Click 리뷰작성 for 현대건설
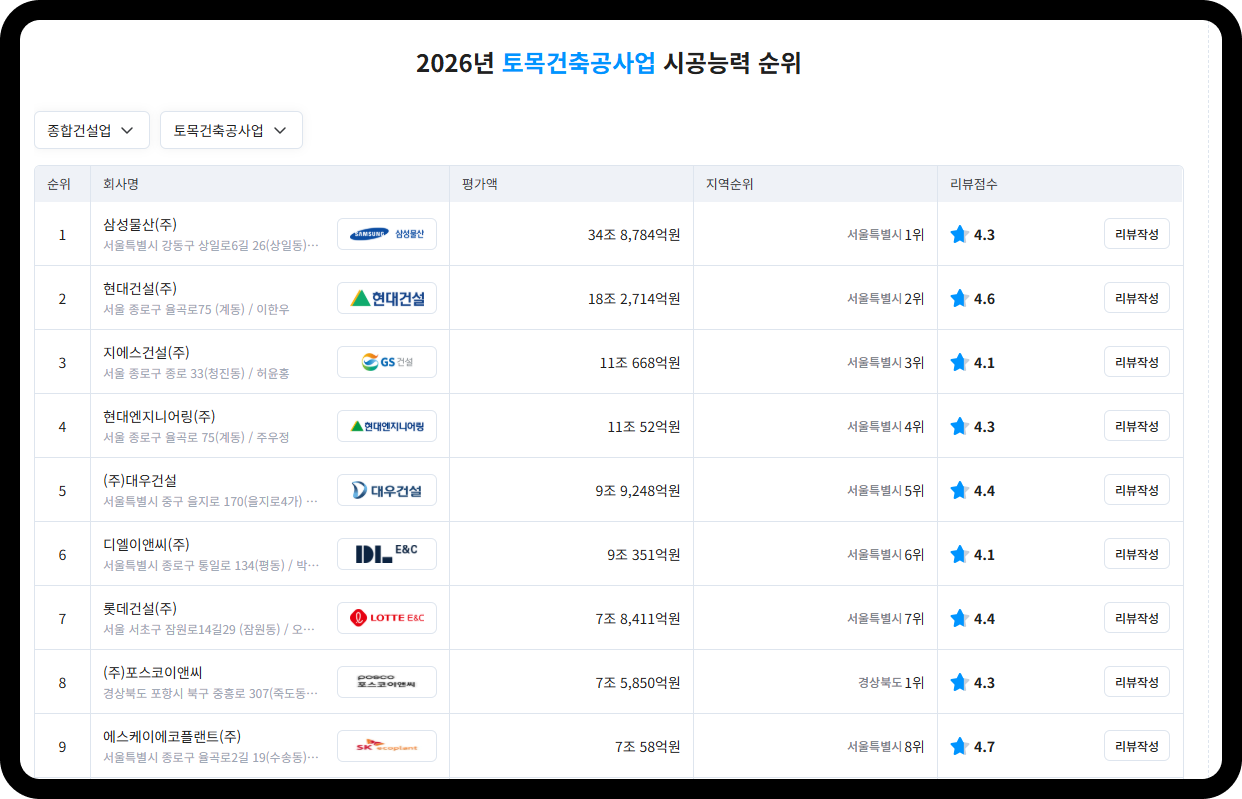Viewport: 1242px width, 799px height. click(x=1137, y=298)
